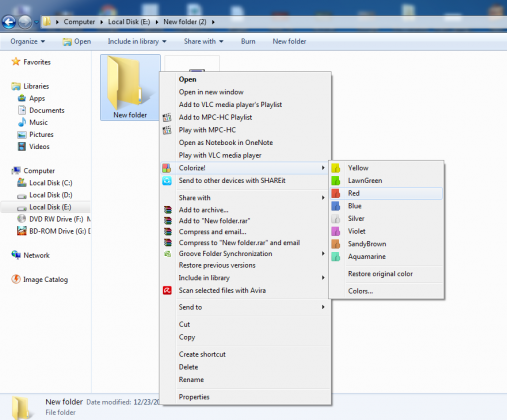Screen dimensions: 507x420
Task: Click the Image Catalog icon in sidebar
Action: click(16, 279)
